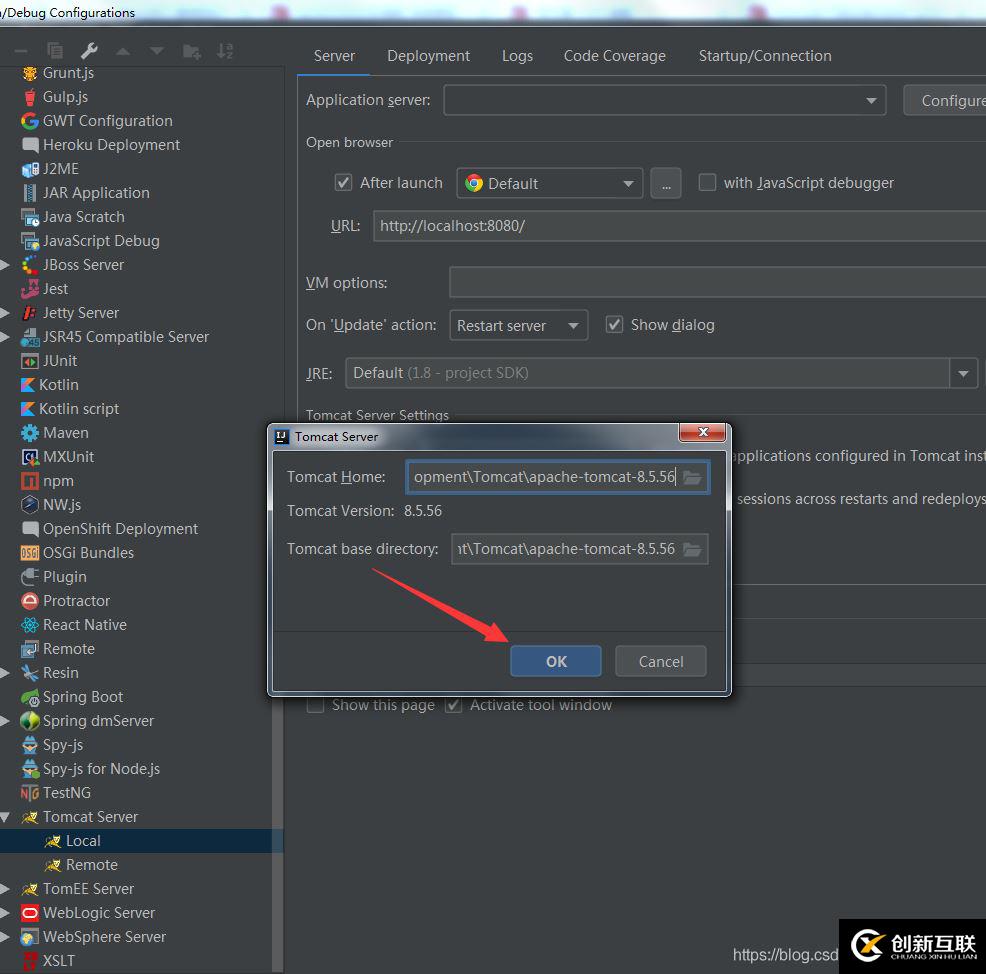This screenshot has width=986, height=974.
Task: Expand the WebLogic Server tree node
Action: [5, 913]
